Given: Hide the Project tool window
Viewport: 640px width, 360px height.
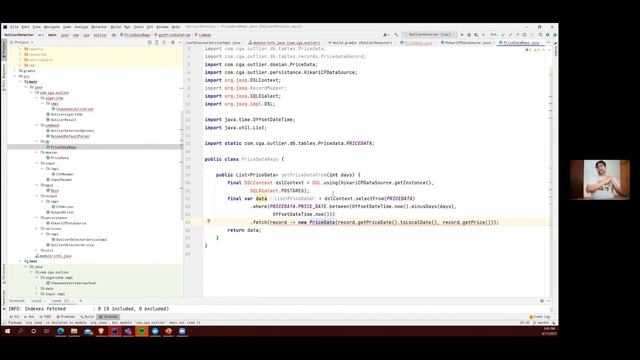Looking at the screenshot, I should tap(180, 42).
